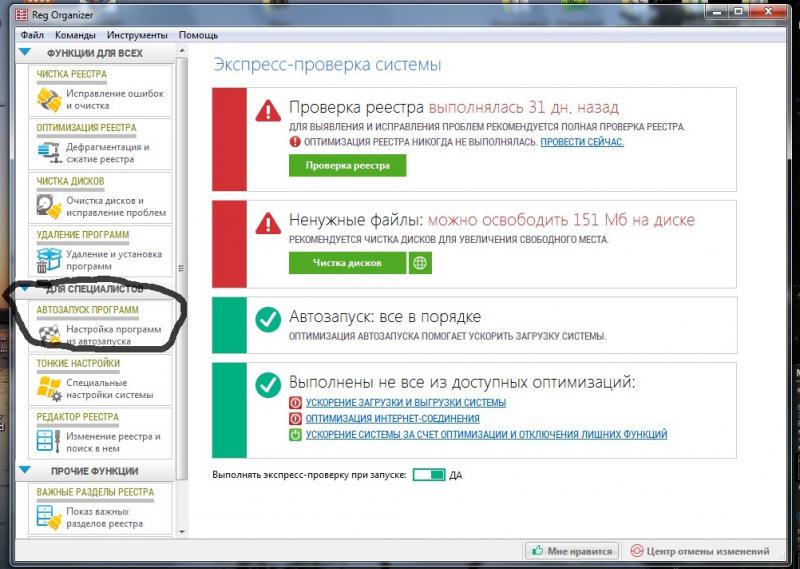Click the red exclamation icon by ОПТИМИЗАЦИЯ РЕЕСТРА
The image size is (800, 569).
(x=295, y=141)
